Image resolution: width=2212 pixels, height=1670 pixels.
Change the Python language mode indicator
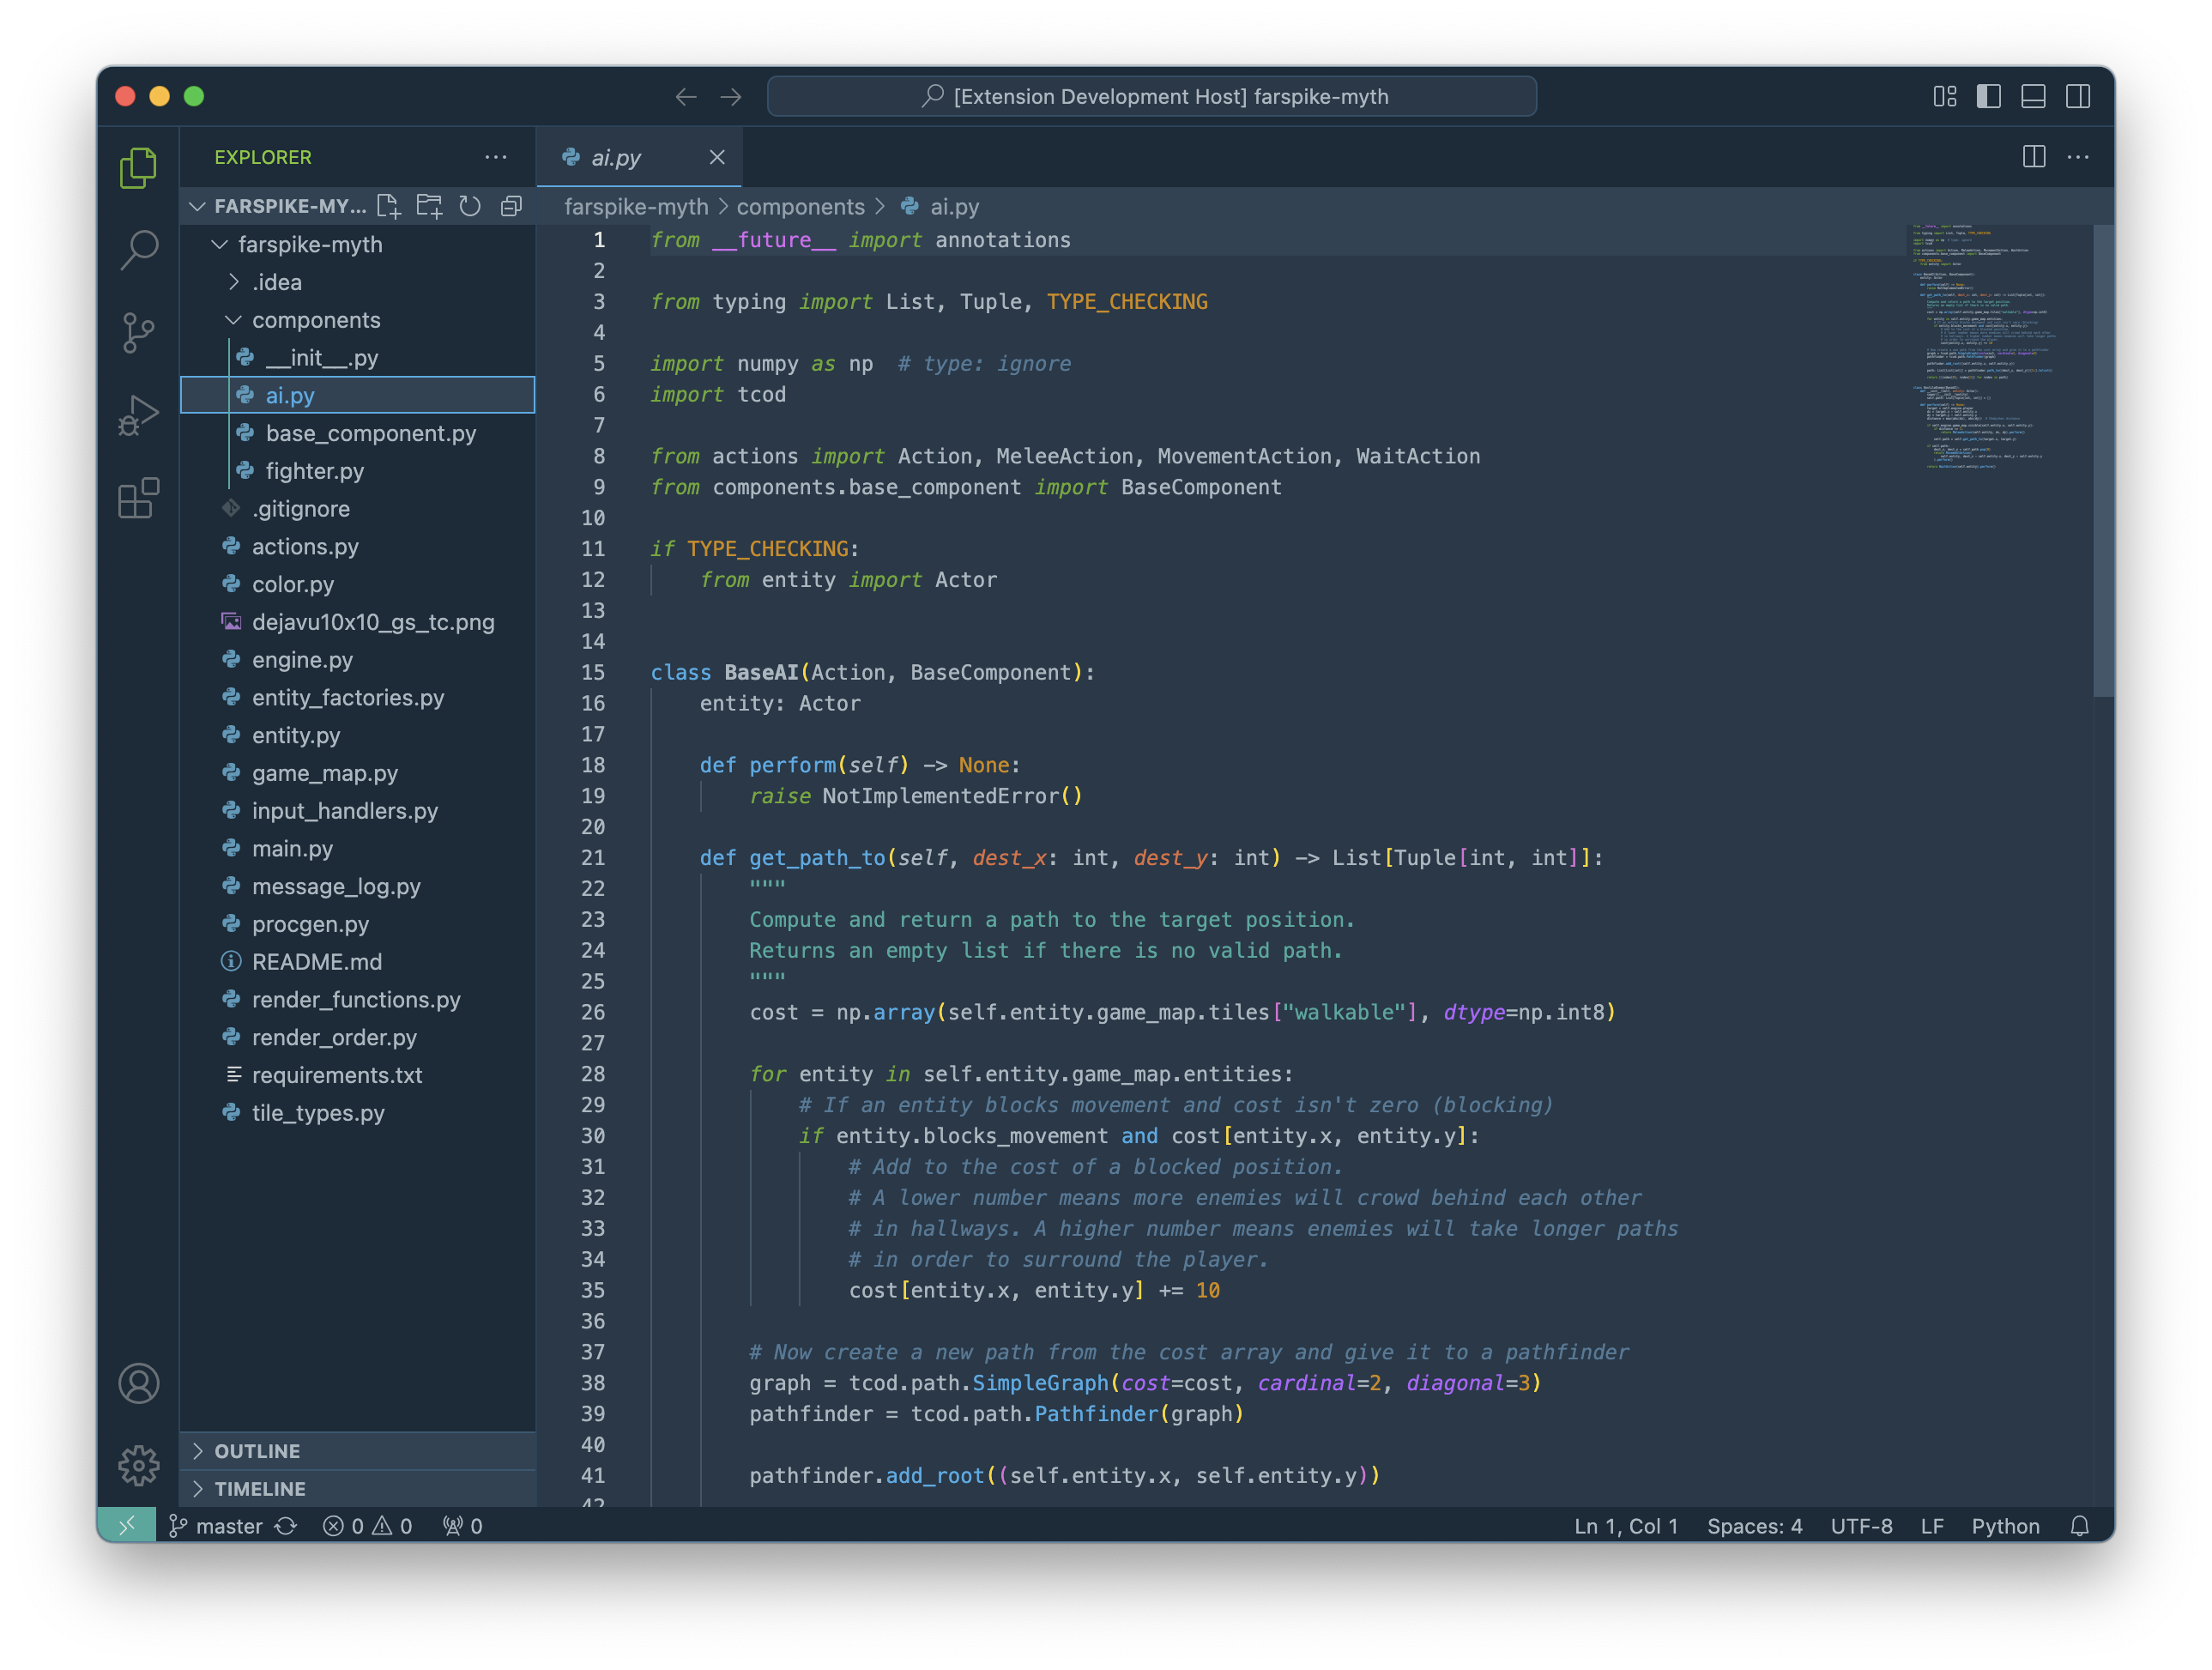tap(2005, 1526)
